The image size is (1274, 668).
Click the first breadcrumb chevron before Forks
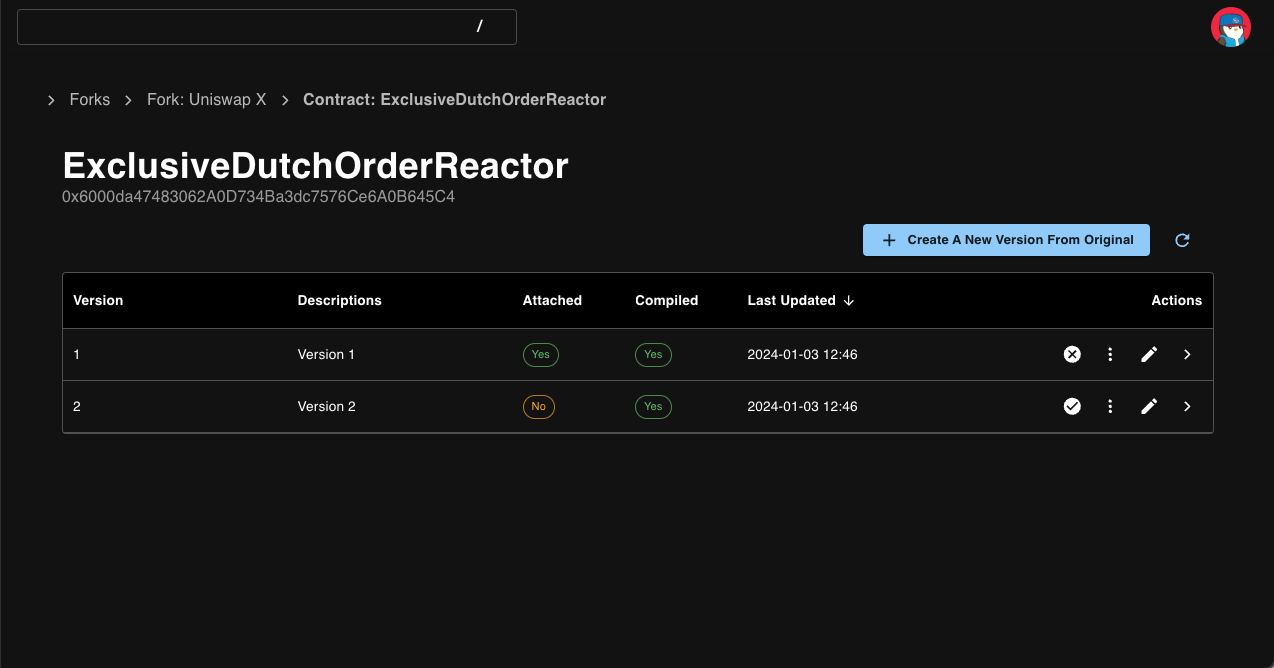51,100
